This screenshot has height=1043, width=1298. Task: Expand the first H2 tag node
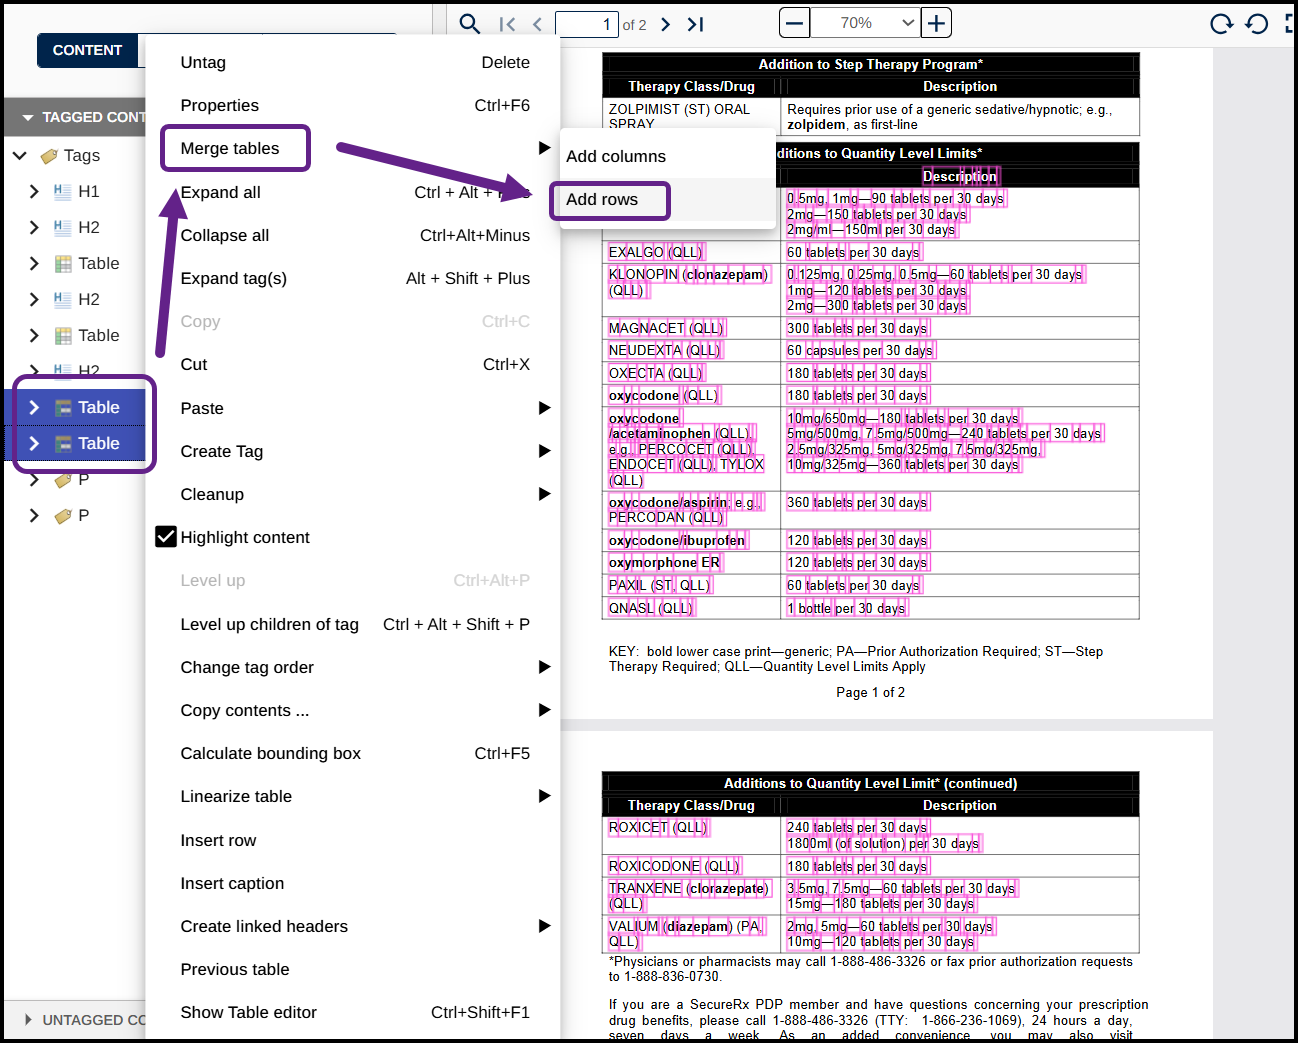click(34, 228)
